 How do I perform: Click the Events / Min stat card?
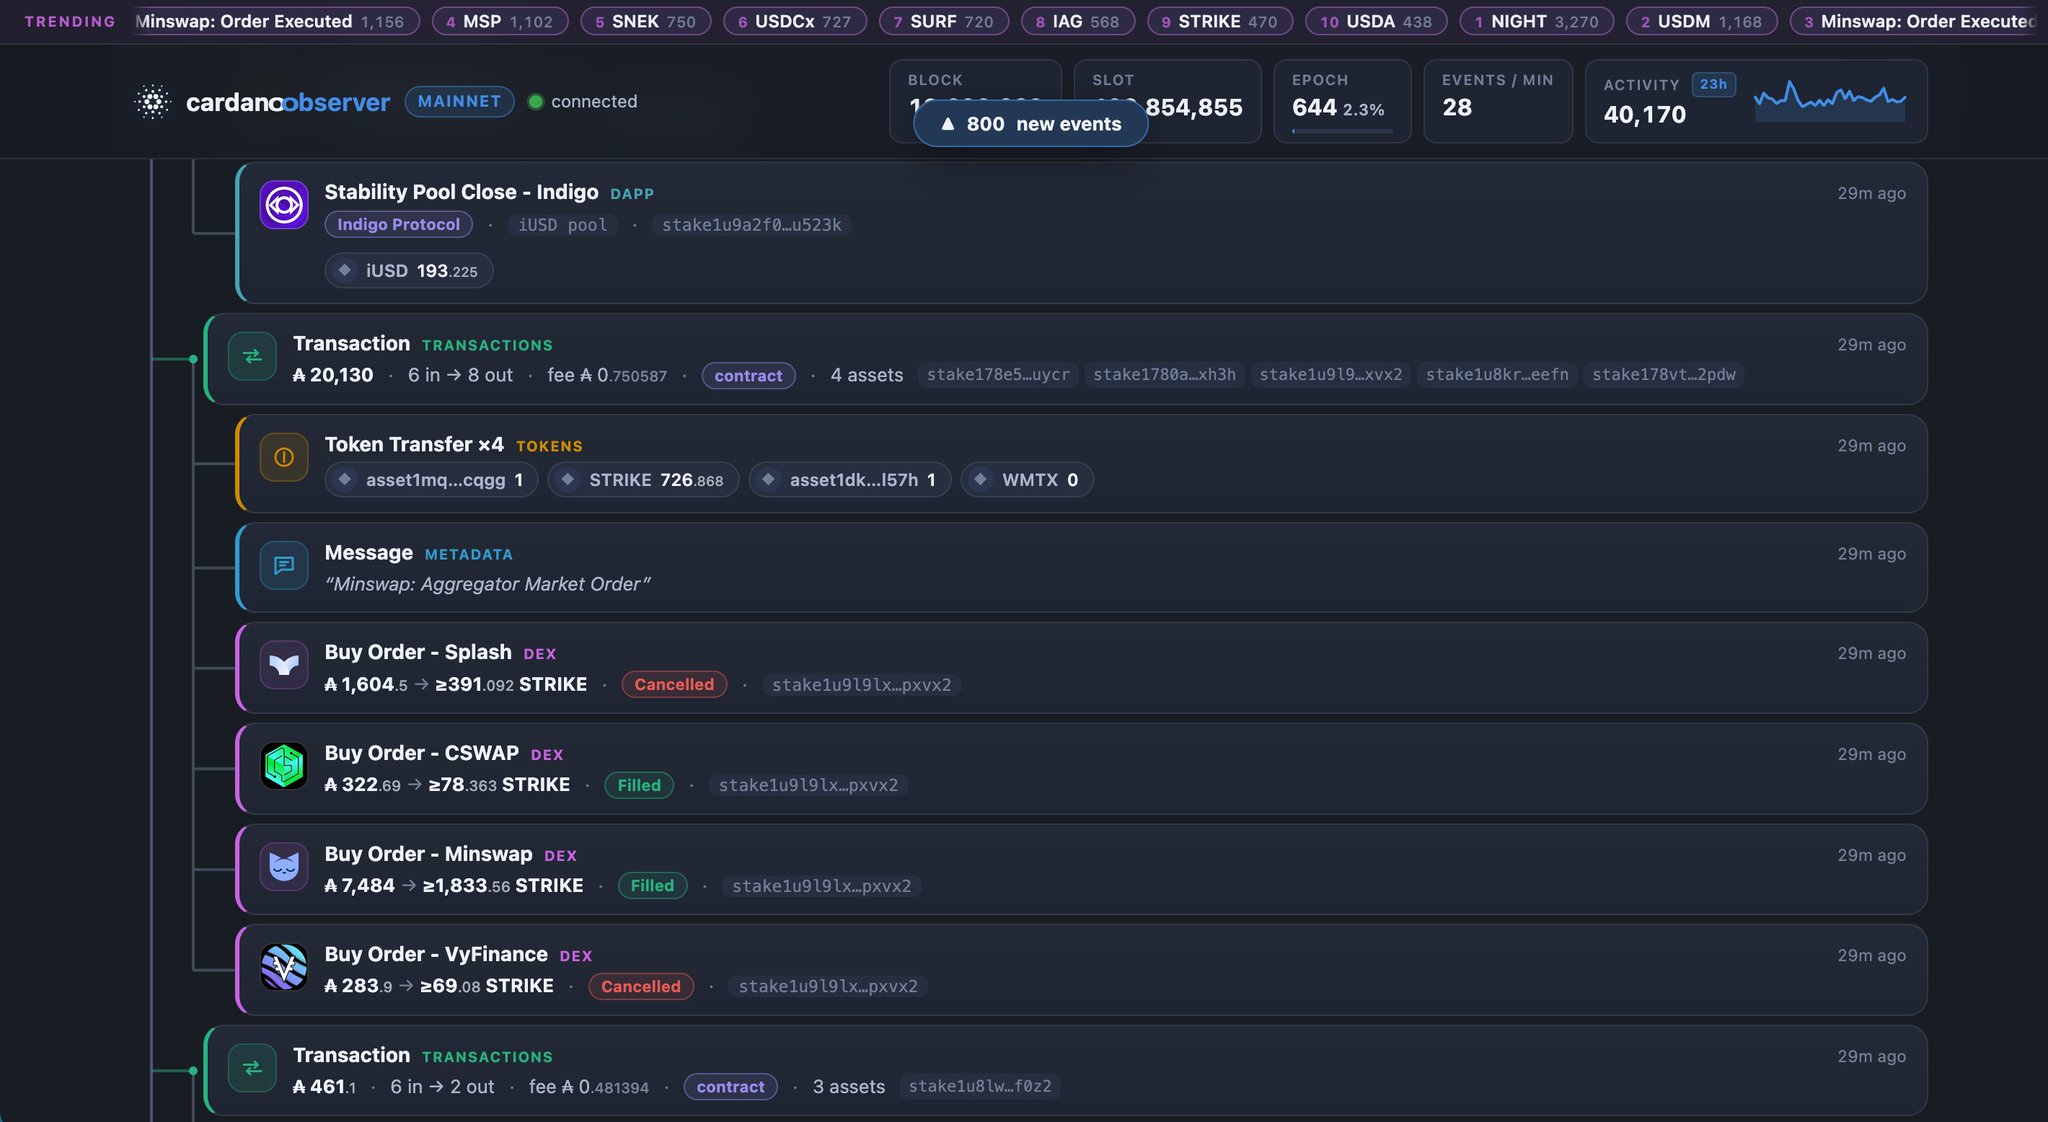(1498, 101)
